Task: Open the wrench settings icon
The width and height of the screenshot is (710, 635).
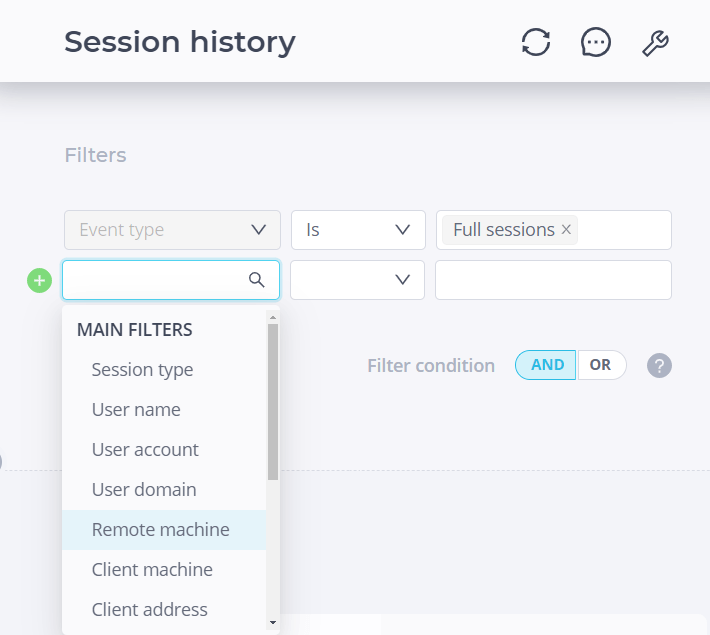Action: coord(655,43)
